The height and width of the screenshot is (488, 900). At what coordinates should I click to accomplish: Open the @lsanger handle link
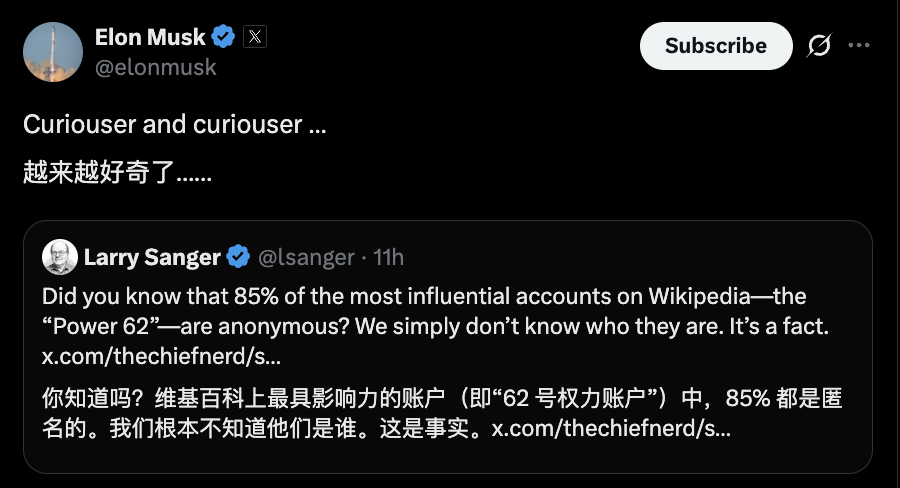tap(306, 257)
